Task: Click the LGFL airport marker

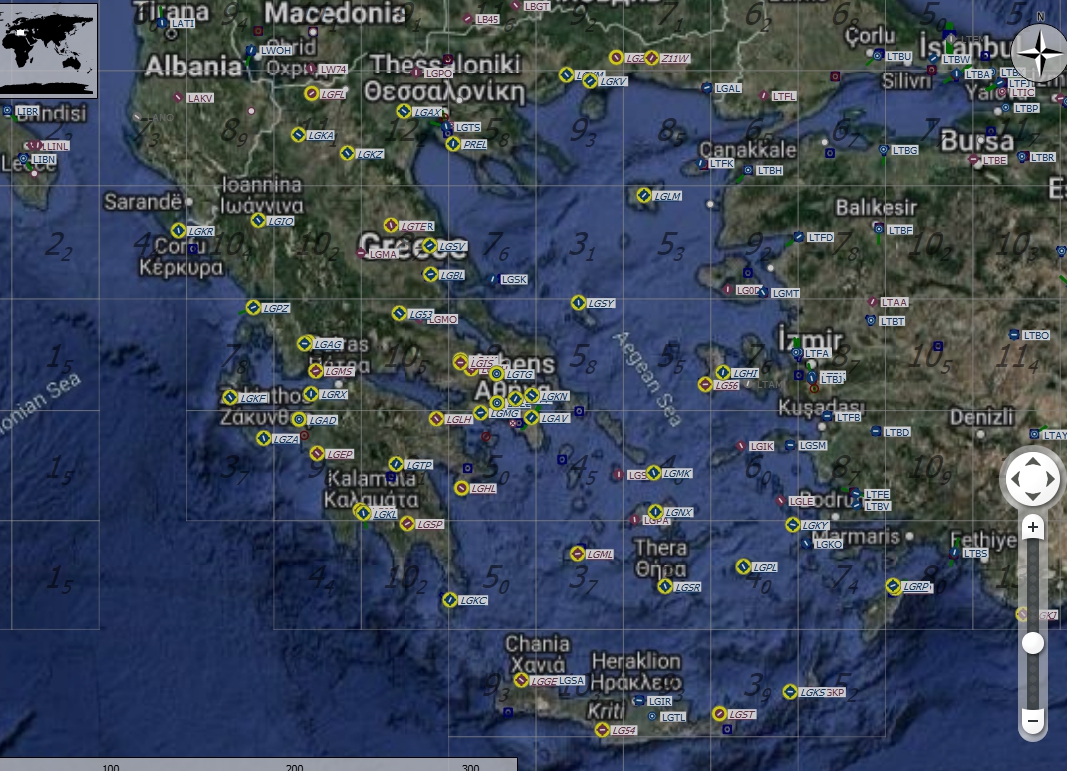Action: [x=312, y=94]
